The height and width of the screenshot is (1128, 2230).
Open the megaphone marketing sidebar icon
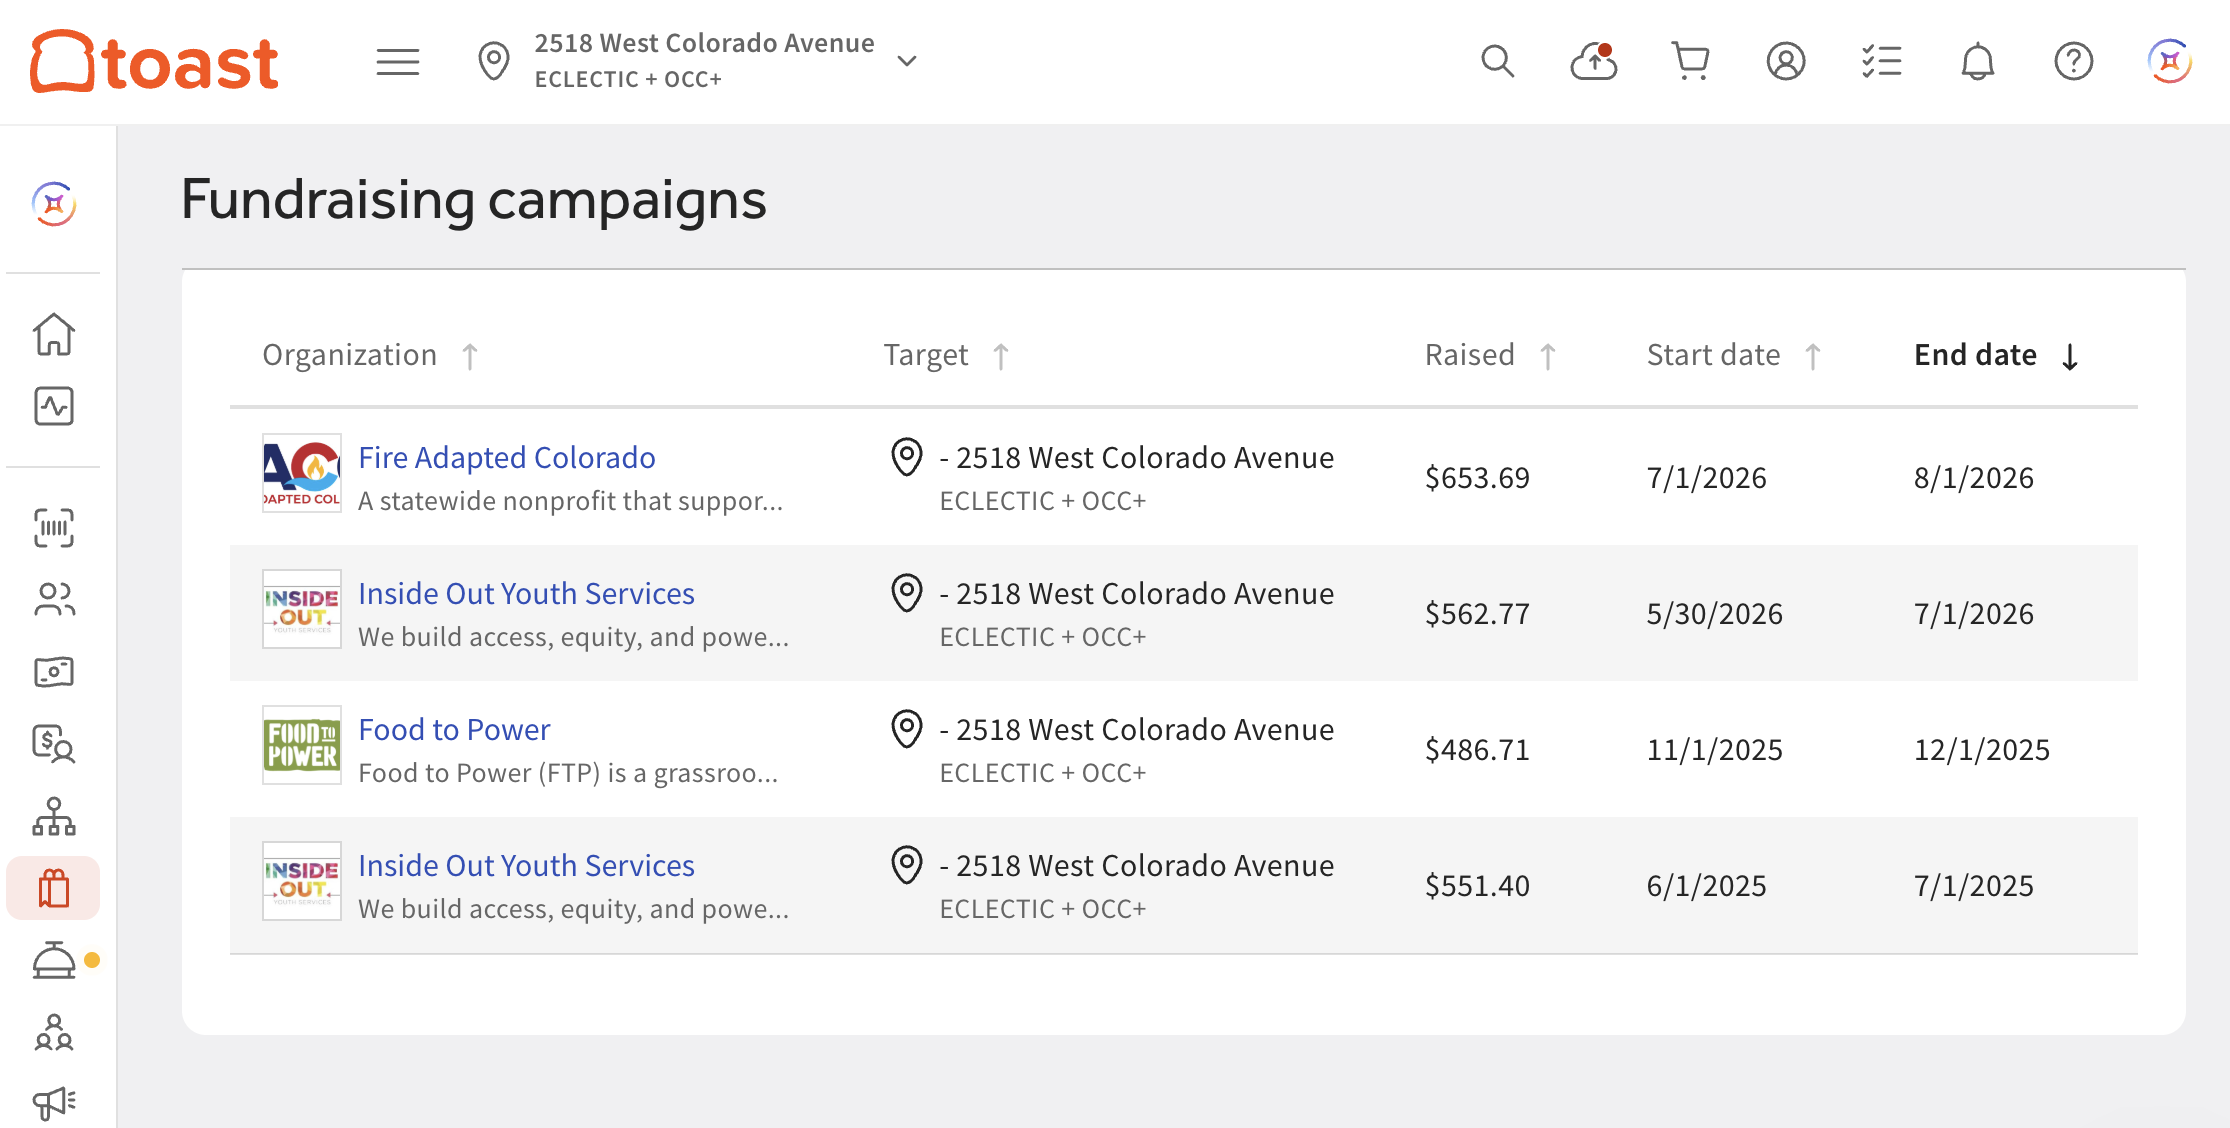(x=54, y=1102)
